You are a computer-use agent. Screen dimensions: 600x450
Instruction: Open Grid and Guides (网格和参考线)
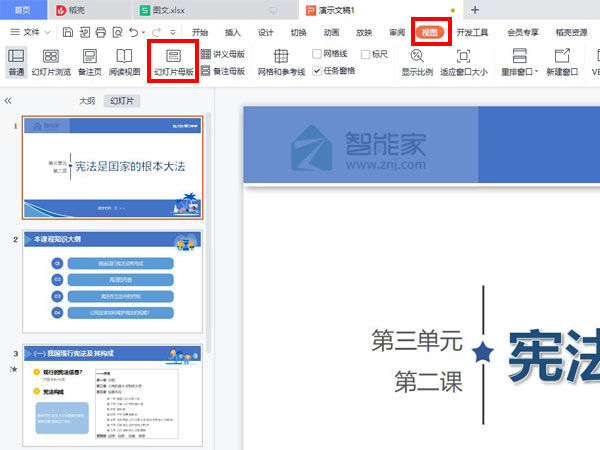pos(281,62)
